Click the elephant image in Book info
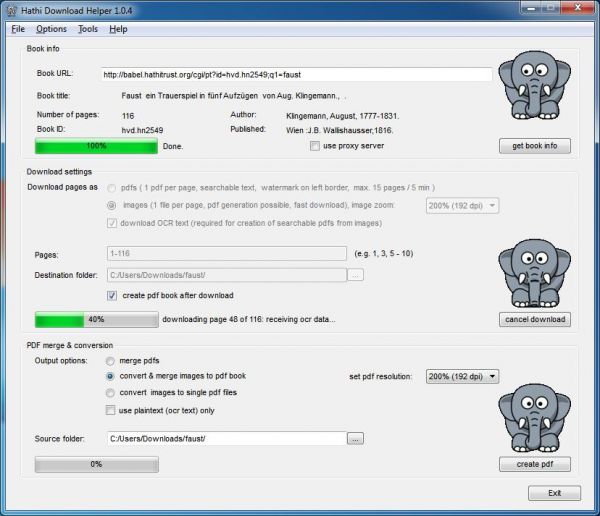Screen dimensions: 600x516 (534, 93)
